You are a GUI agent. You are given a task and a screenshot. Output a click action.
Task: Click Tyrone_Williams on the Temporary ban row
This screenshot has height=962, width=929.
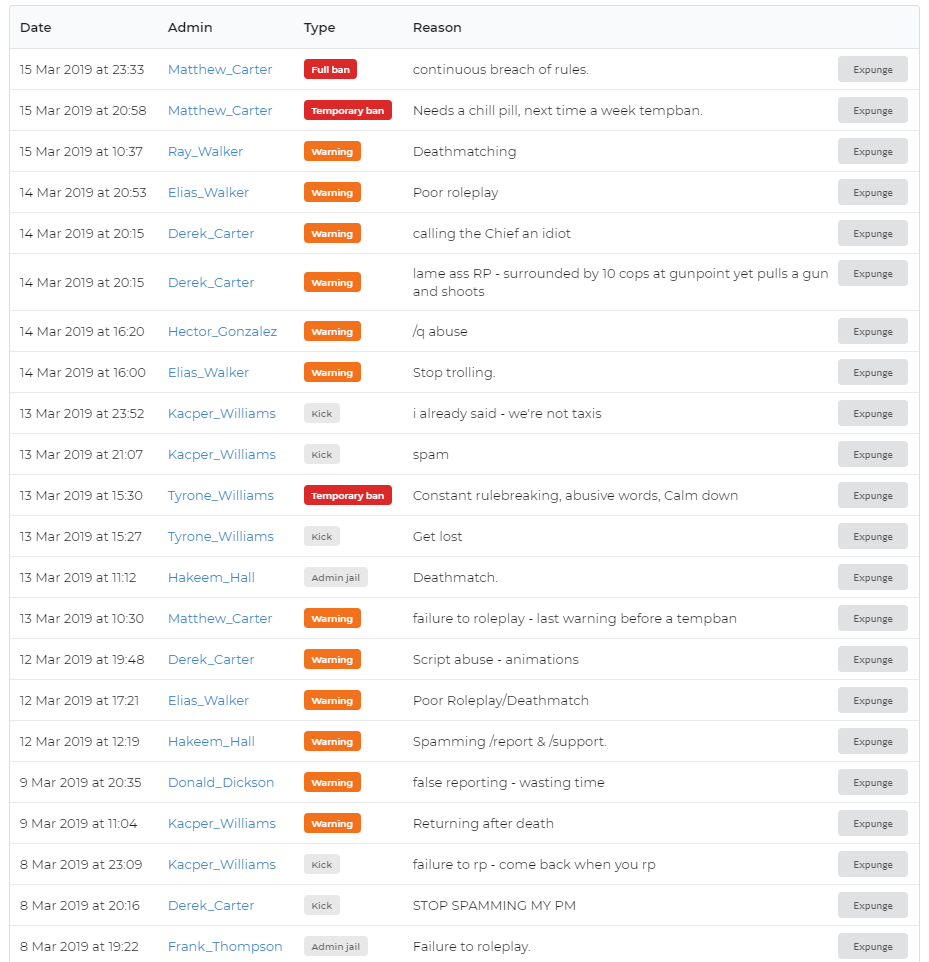pyautogui.click(x=221, y=495)
